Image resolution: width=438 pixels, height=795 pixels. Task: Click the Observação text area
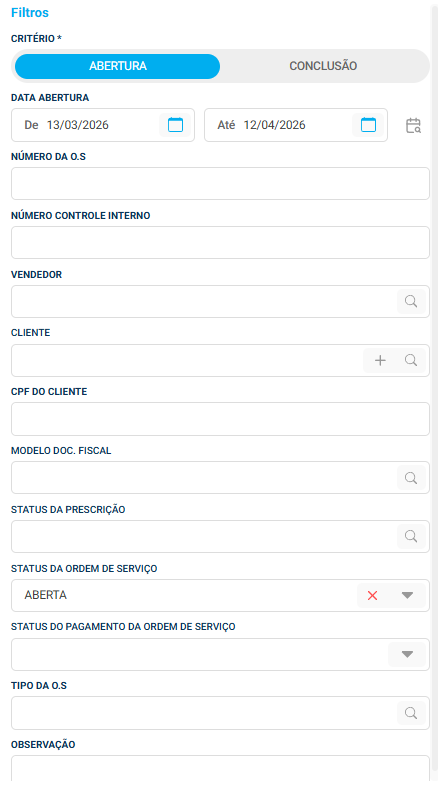pos(220,768)
